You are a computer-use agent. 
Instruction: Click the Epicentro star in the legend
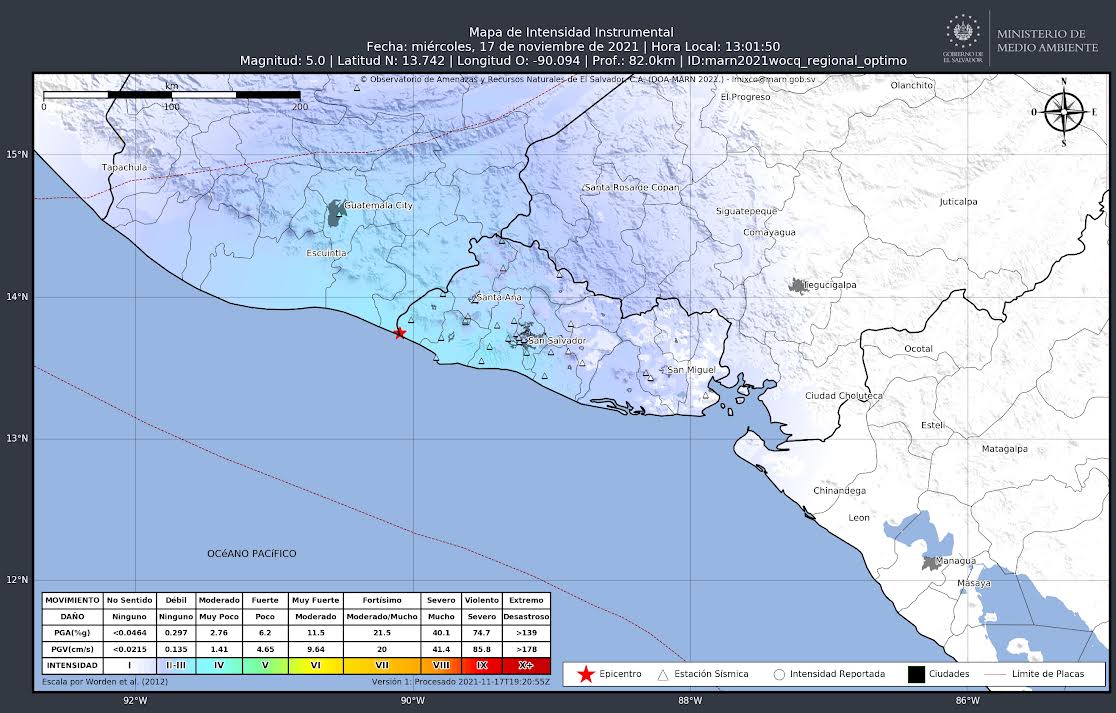coord(586,674)
